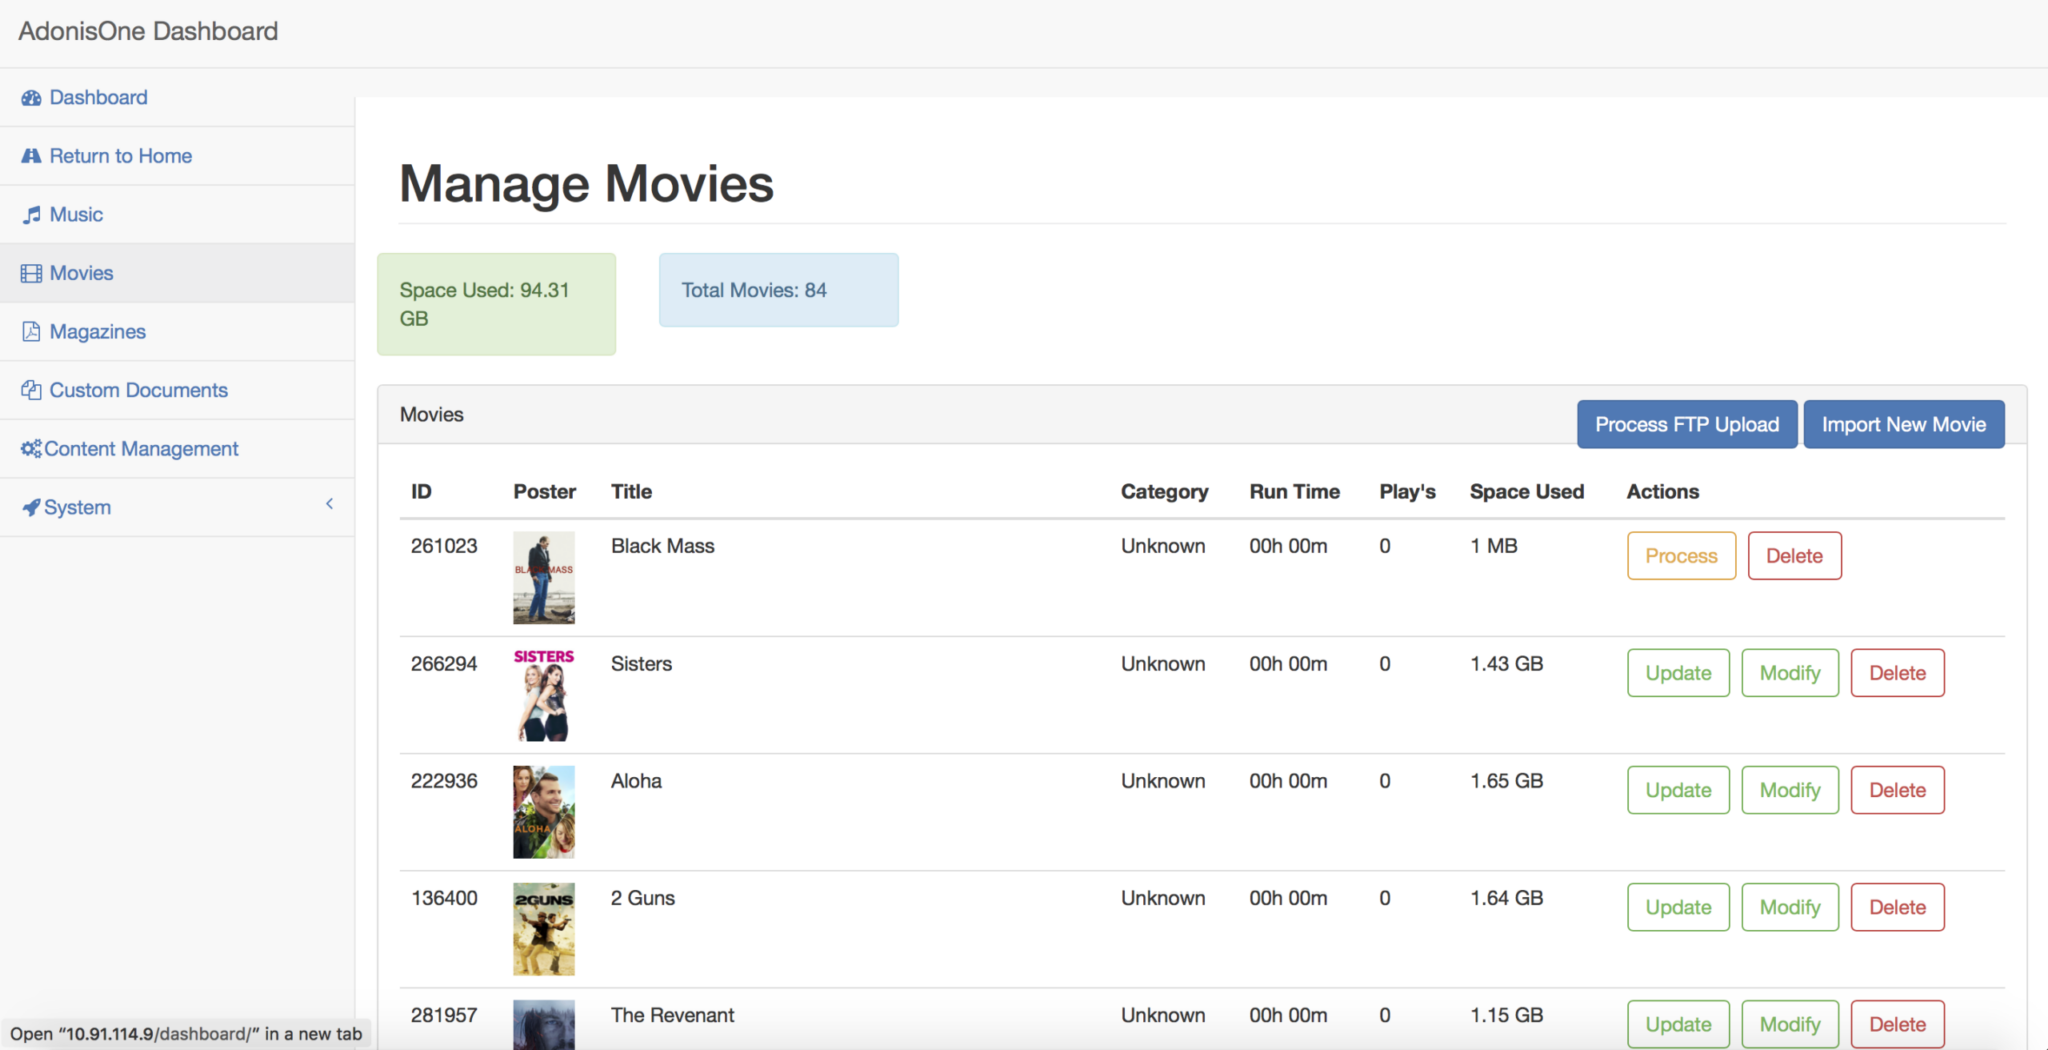This screenshot has height=1050, width=2048.
Task: Modify the 2 Guns movie entry
Action: (x=1790, y=907)
